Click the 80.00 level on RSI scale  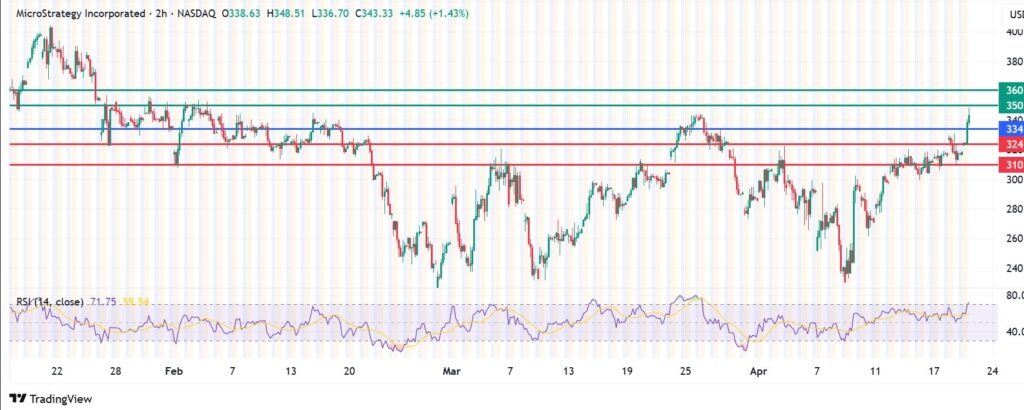(x=1011, y=296)
